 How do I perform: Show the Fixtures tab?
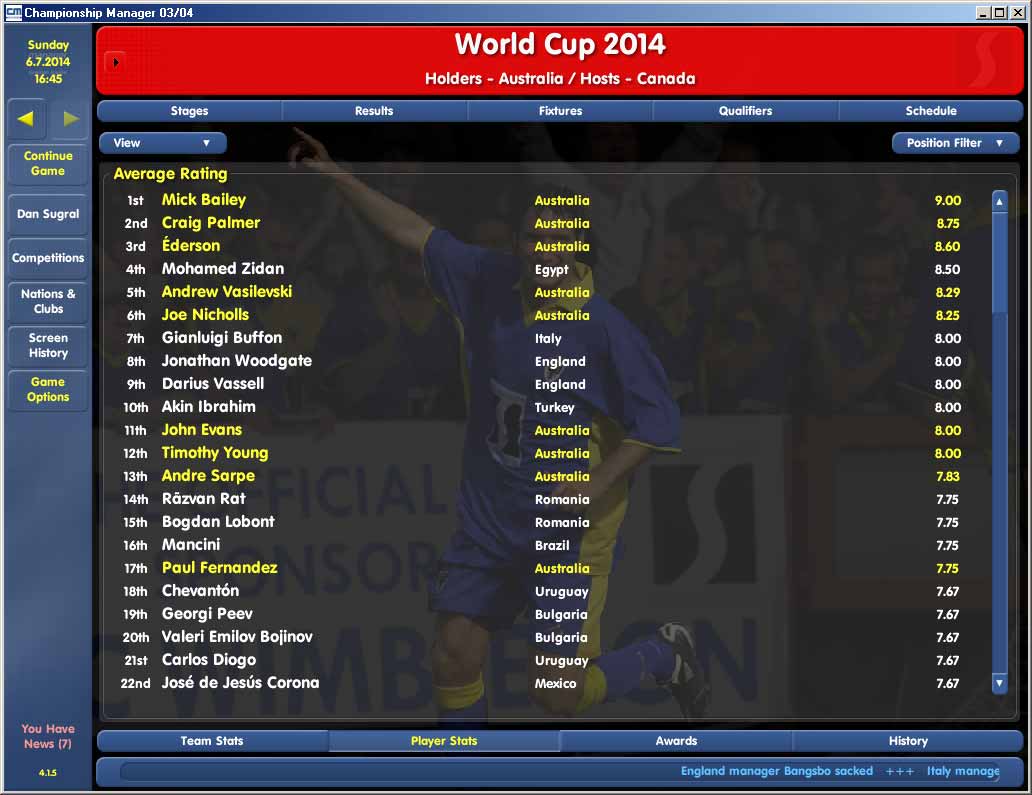(x=560, y=111)
